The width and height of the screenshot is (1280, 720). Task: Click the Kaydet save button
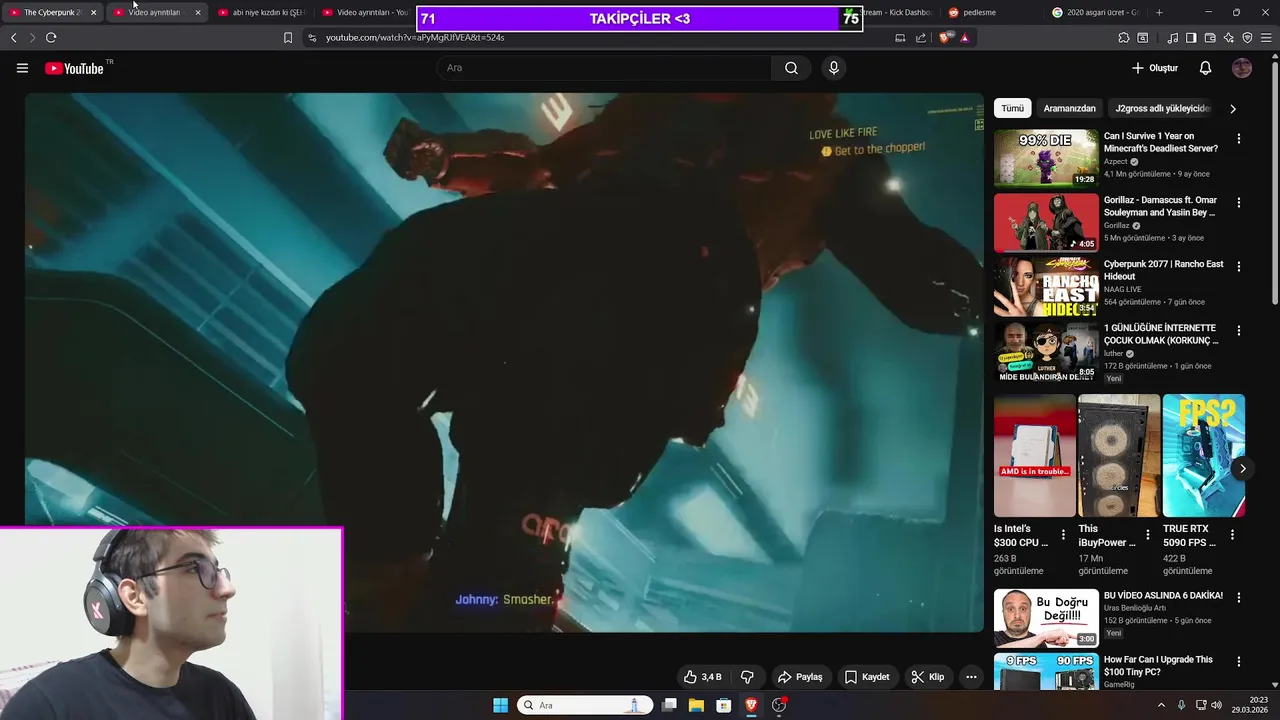coord(866,677)
